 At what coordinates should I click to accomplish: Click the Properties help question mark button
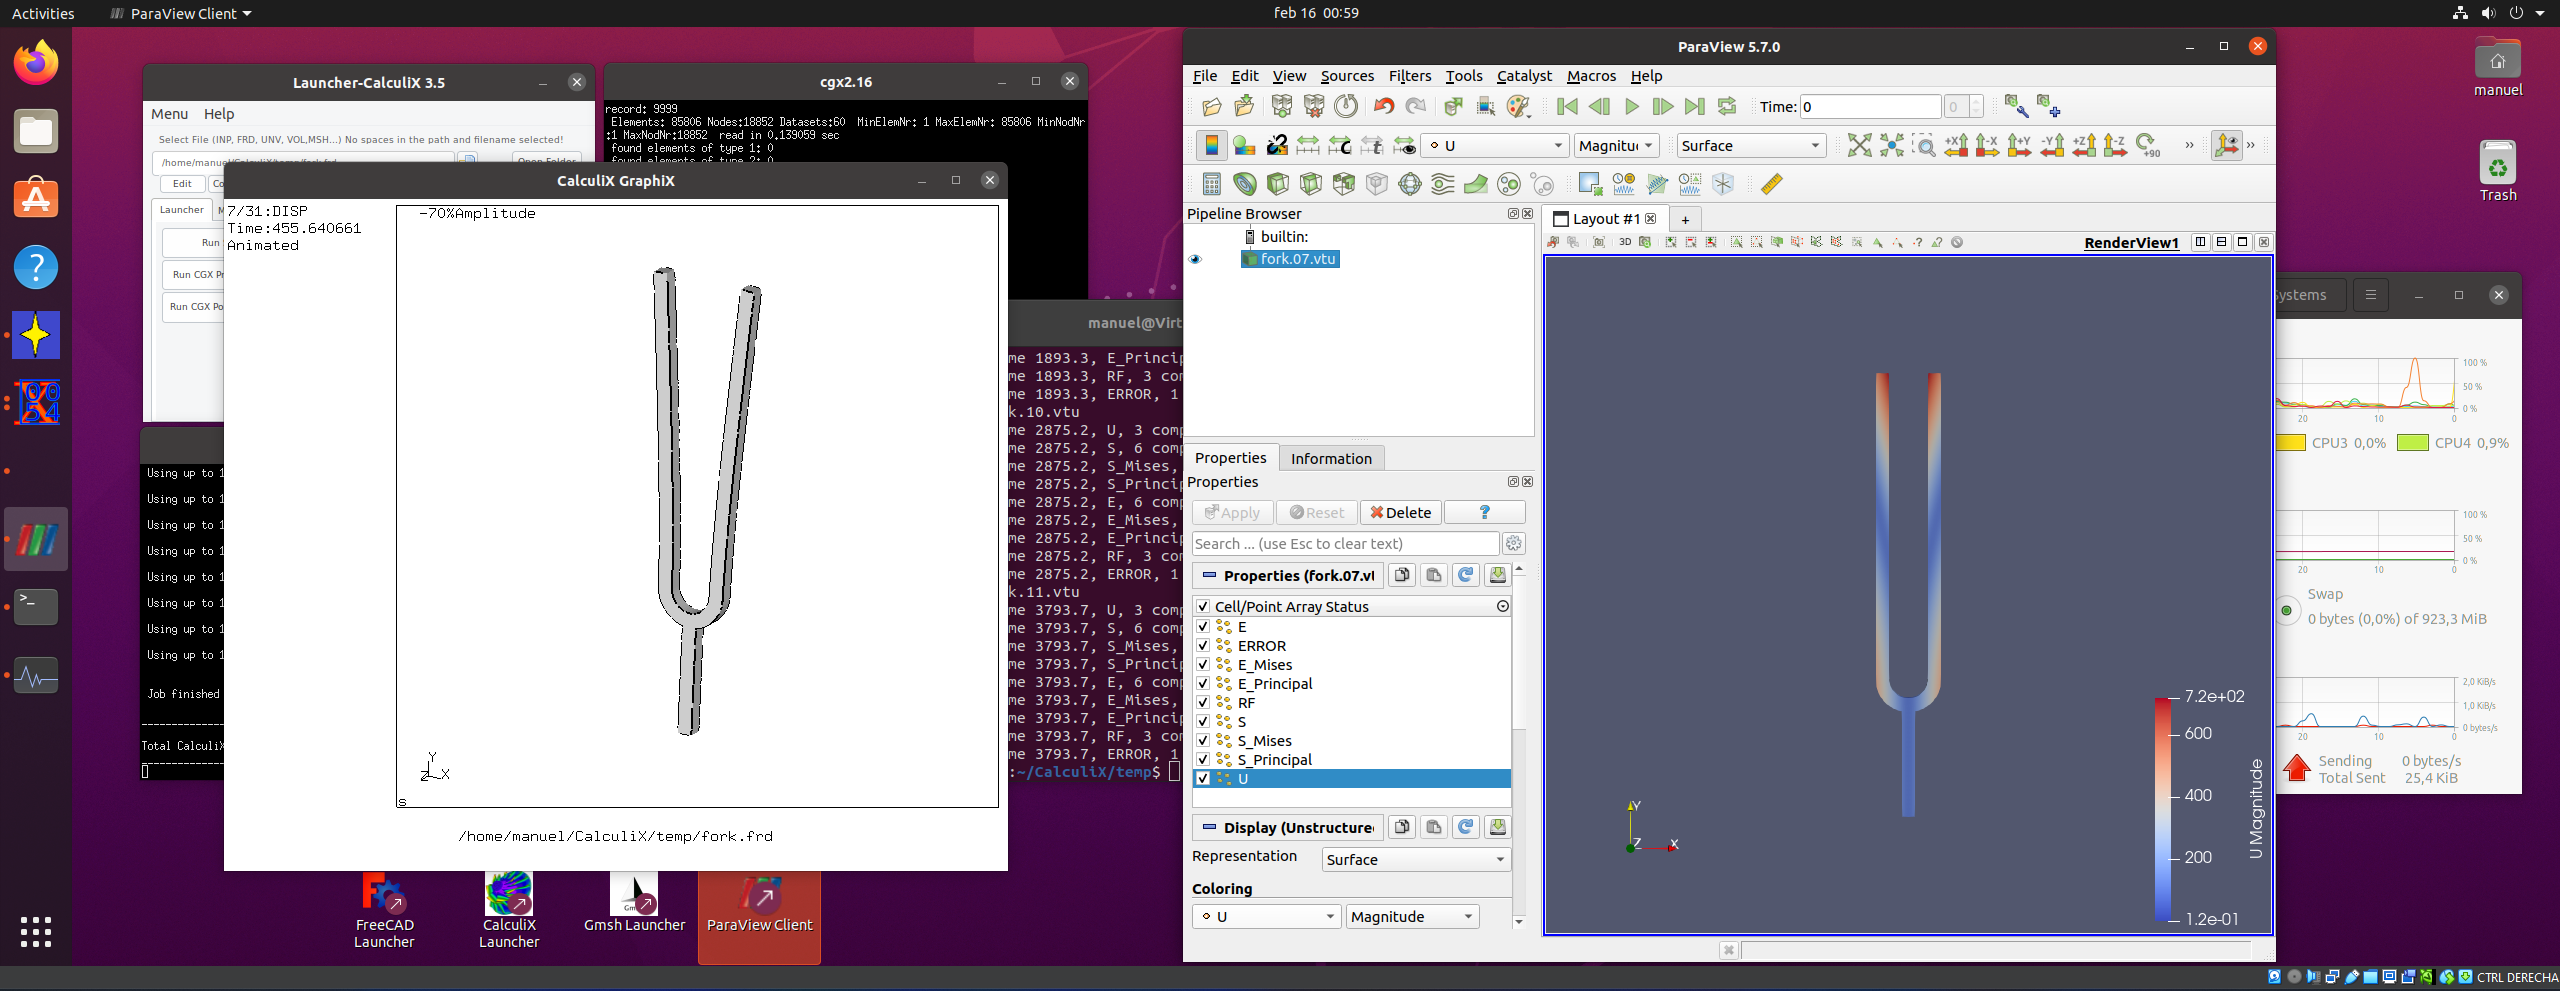pos(1485,512)
